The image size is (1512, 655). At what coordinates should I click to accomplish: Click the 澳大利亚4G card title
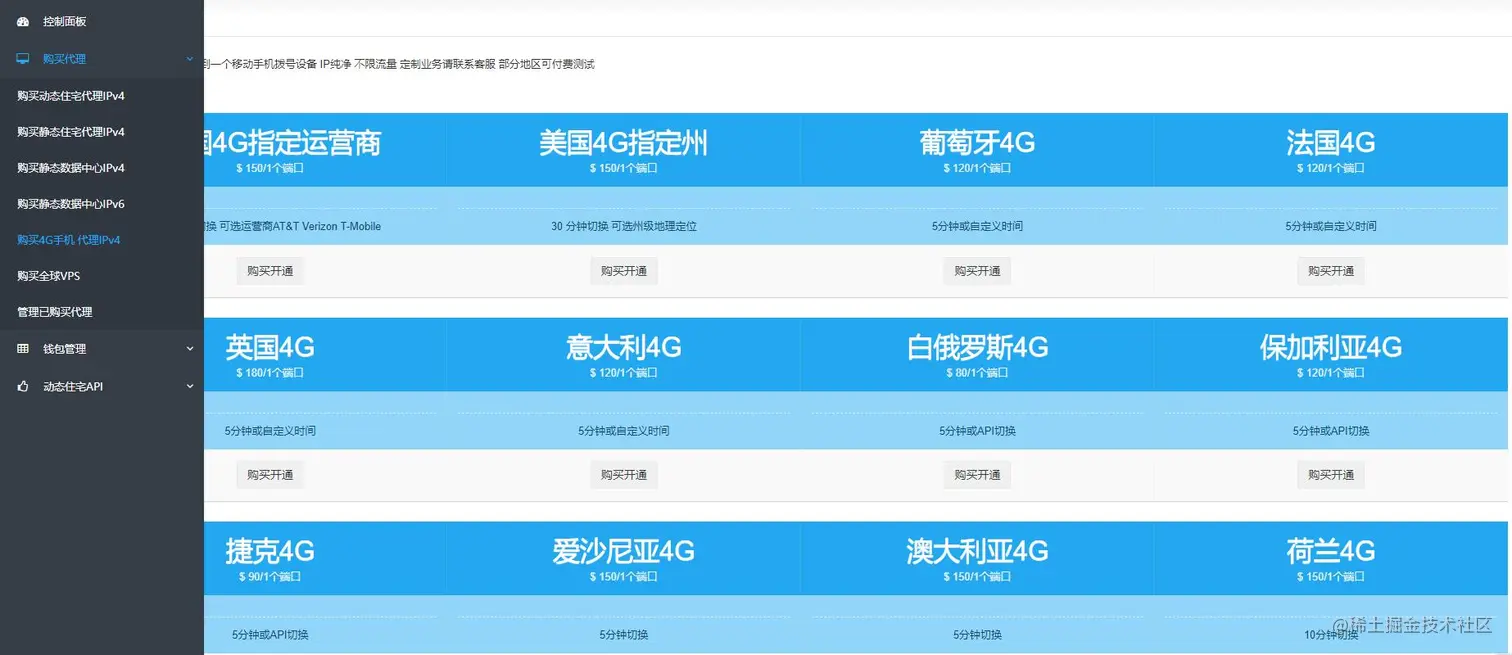click(977, 551)
